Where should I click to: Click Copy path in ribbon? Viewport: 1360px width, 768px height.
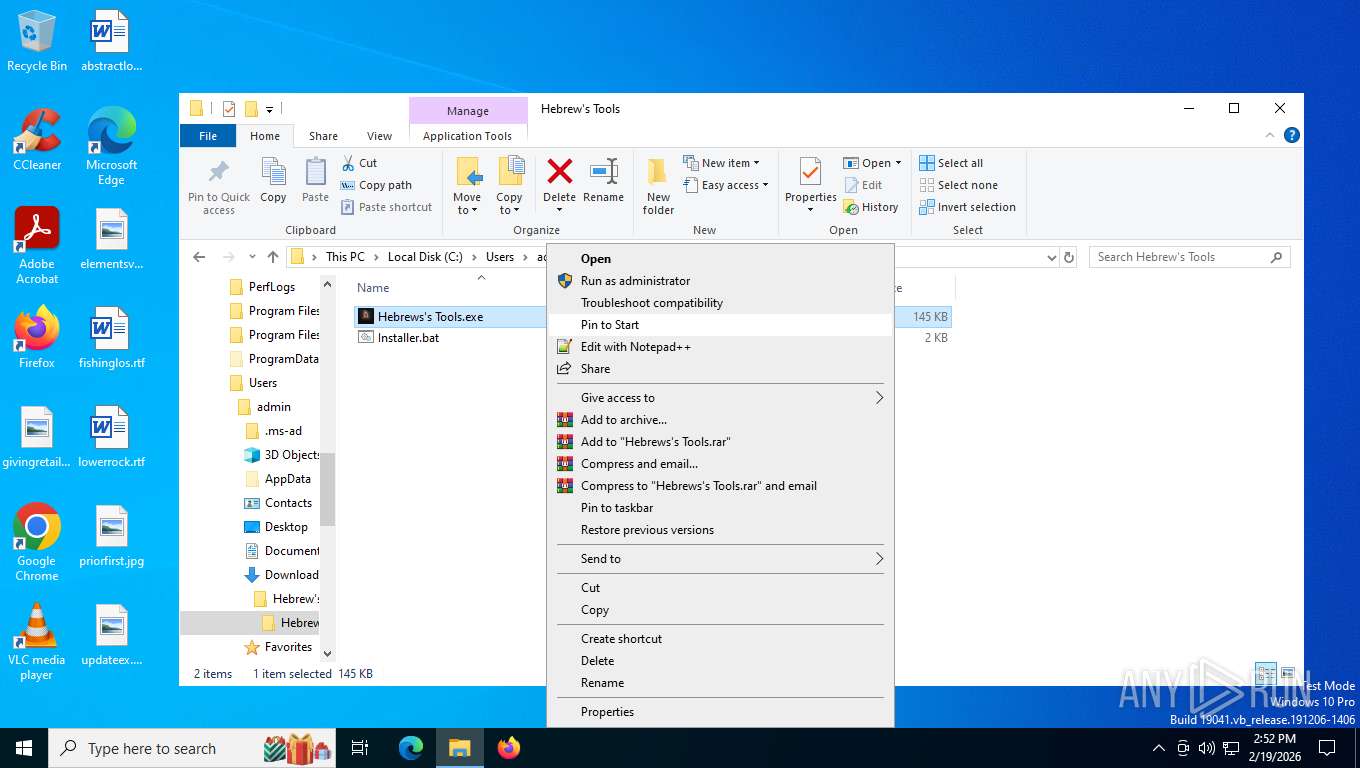[376, 185]
